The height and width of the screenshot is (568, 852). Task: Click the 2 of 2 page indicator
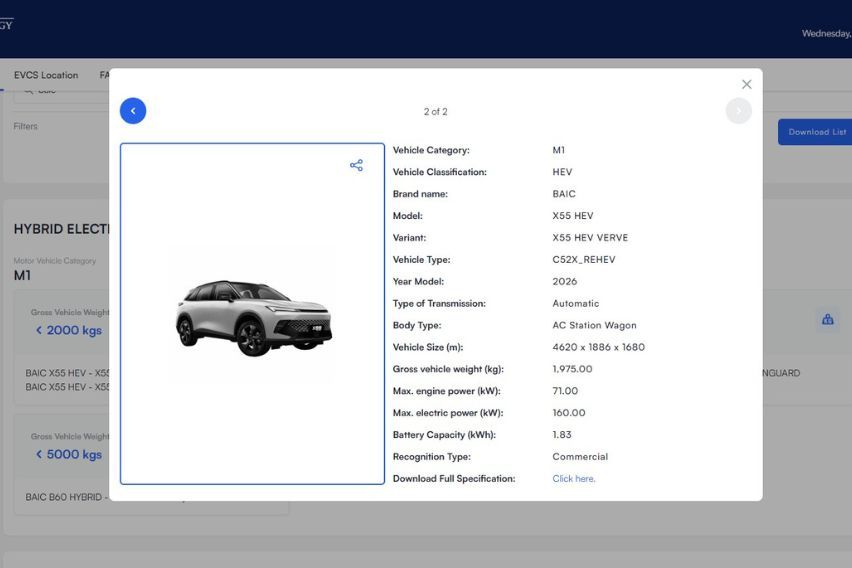(x=436, y=111)
